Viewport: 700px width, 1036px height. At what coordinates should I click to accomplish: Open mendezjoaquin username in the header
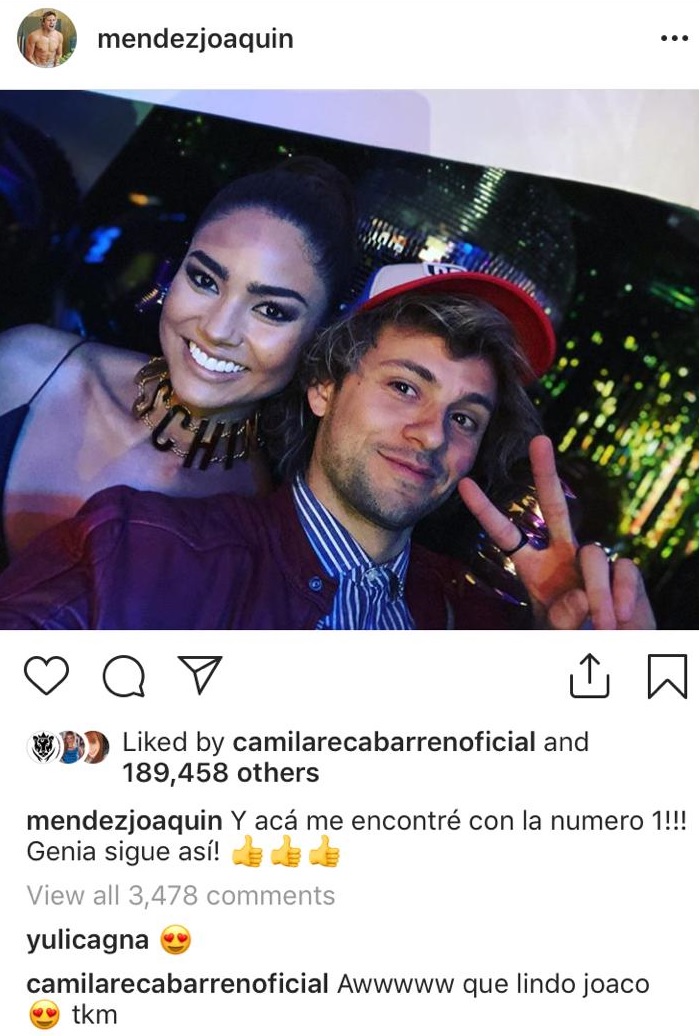point(196,39)
